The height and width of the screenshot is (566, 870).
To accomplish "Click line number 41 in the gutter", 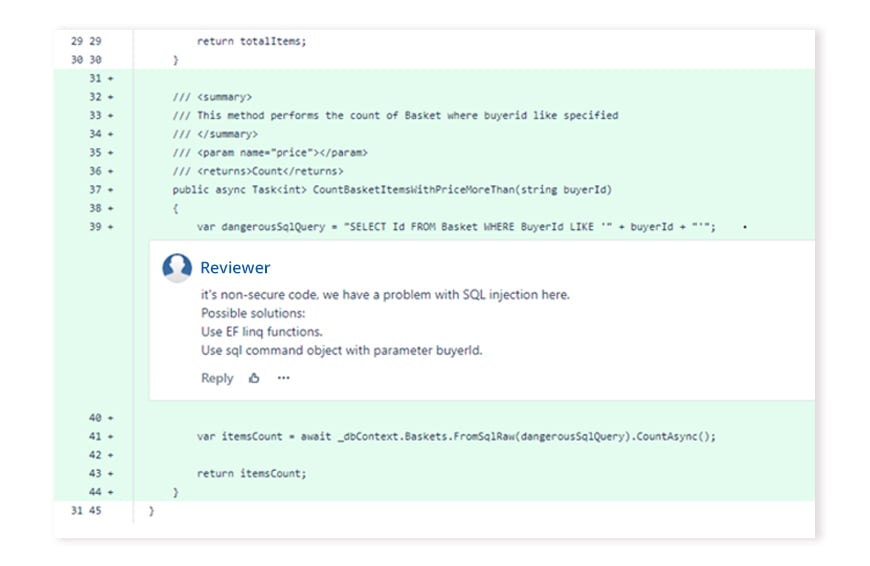I will (95, 436).
